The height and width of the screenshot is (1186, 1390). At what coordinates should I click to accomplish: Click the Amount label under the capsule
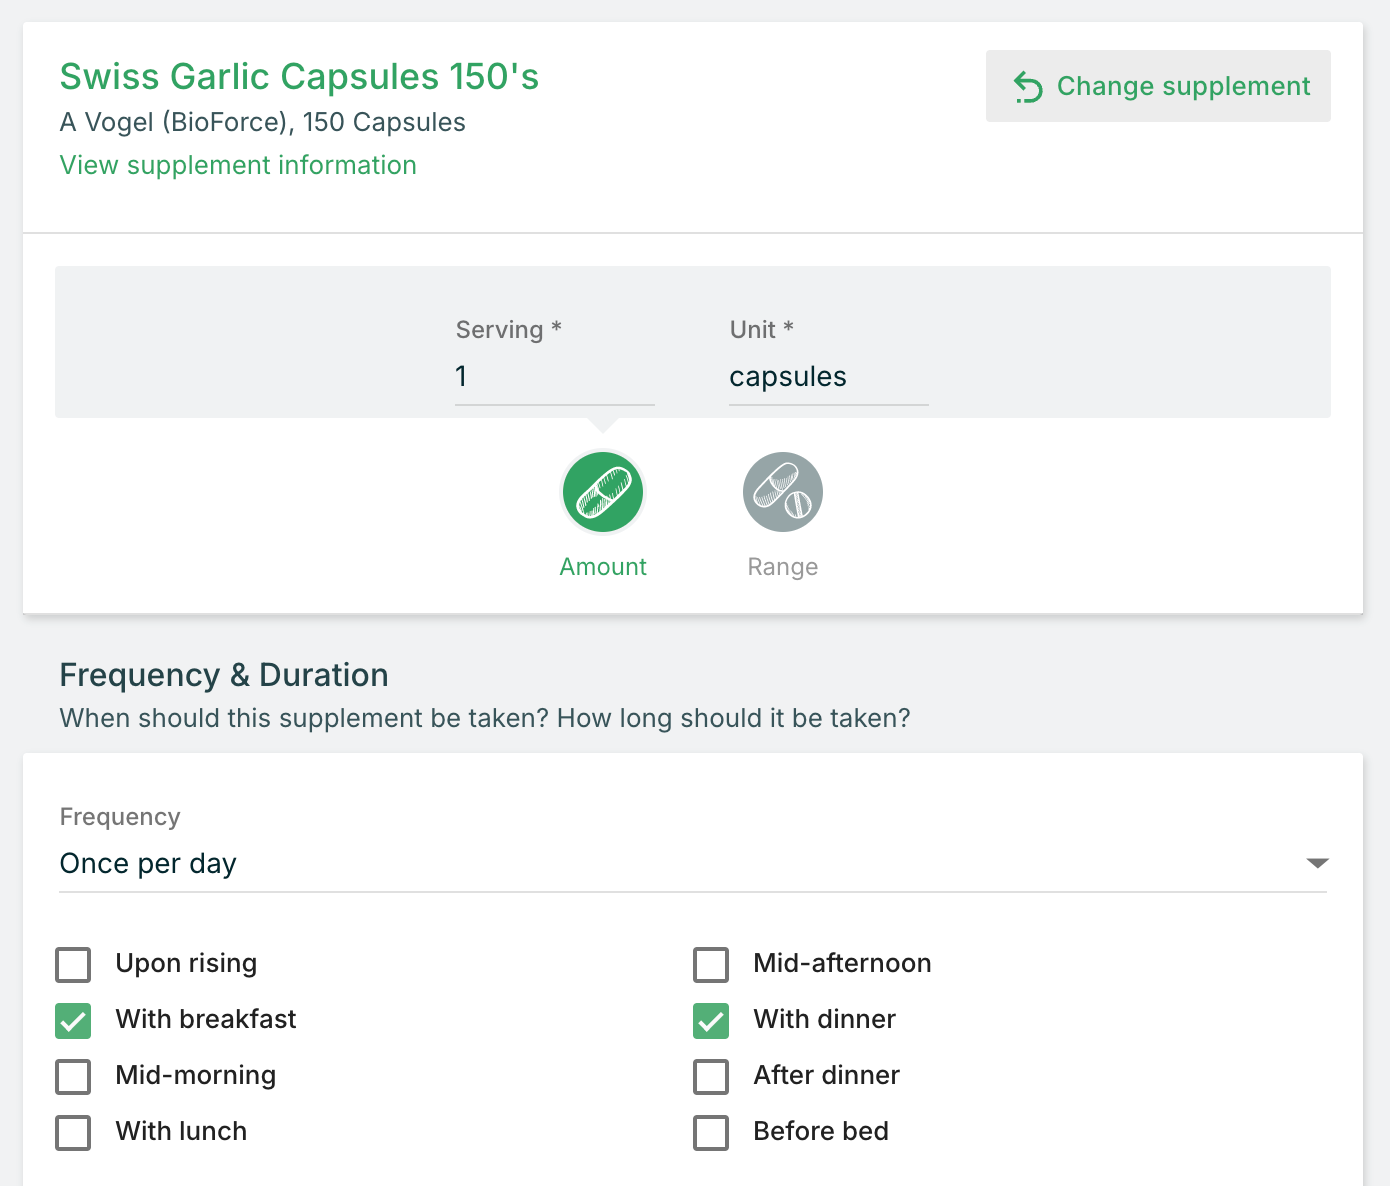tap(603, 567)
